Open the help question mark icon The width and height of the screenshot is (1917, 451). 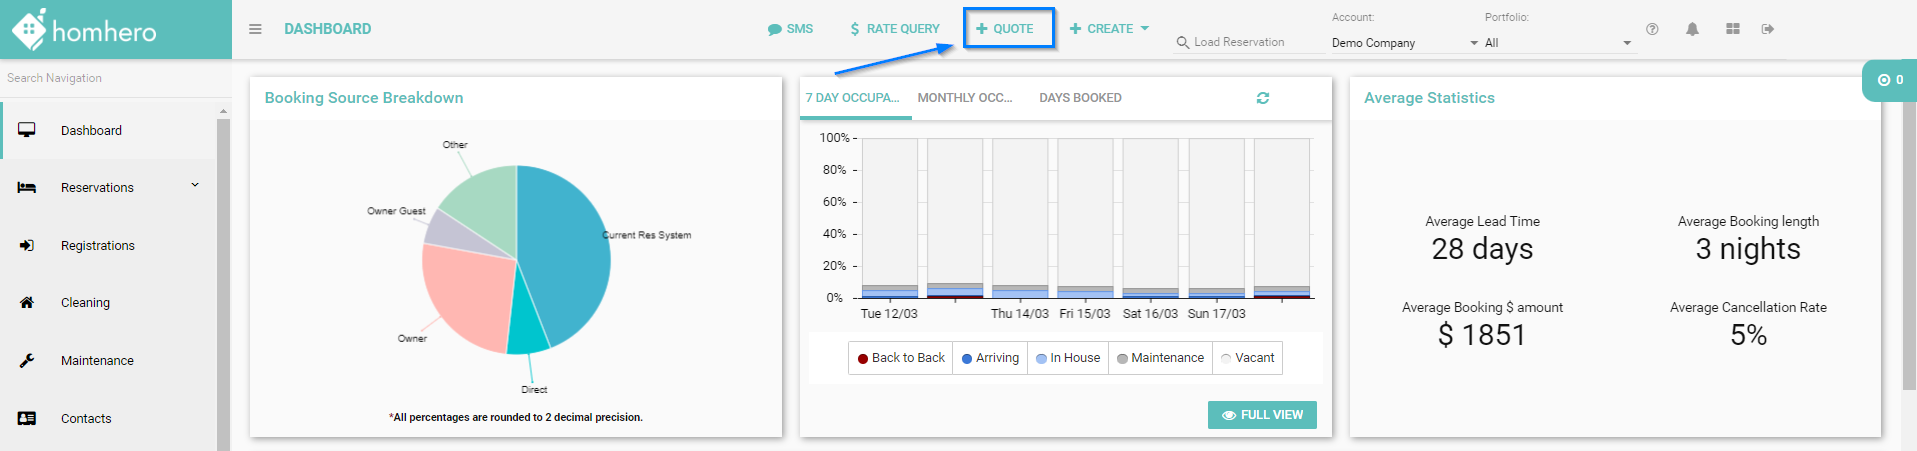pos(1652,29)
